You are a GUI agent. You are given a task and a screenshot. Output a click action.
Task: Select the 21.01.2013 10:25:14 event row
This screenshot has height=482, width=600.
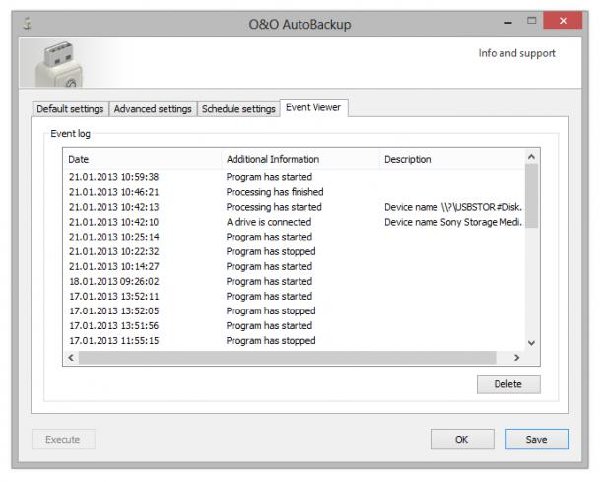click(x=294, y=237)
